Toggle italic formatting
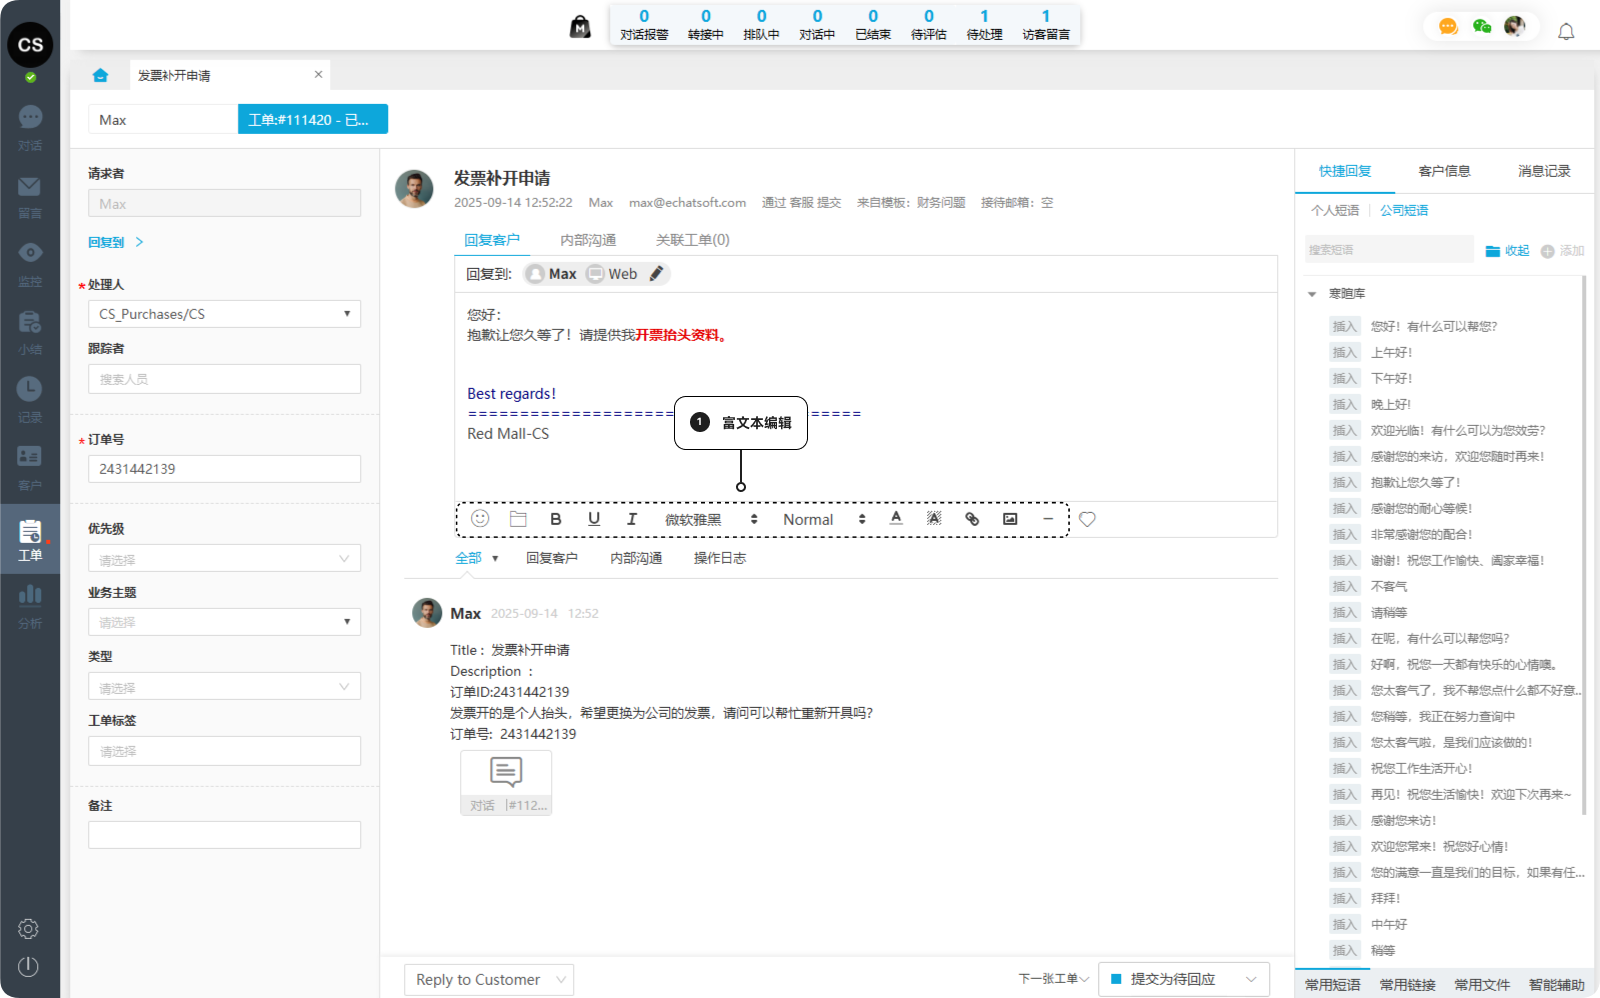 pyautogui.click(x=632, y=519)
